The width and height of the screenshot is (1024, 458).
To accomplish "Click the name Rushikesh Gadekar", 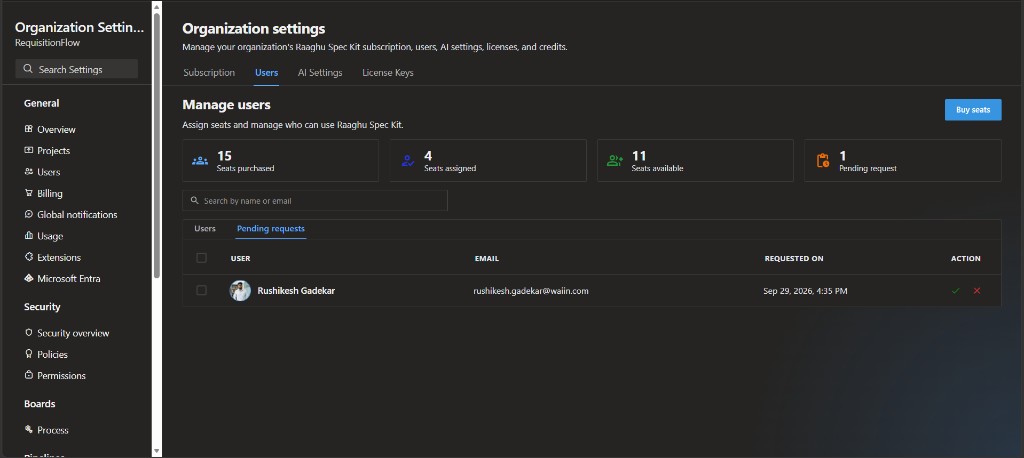I will (296, 291).
